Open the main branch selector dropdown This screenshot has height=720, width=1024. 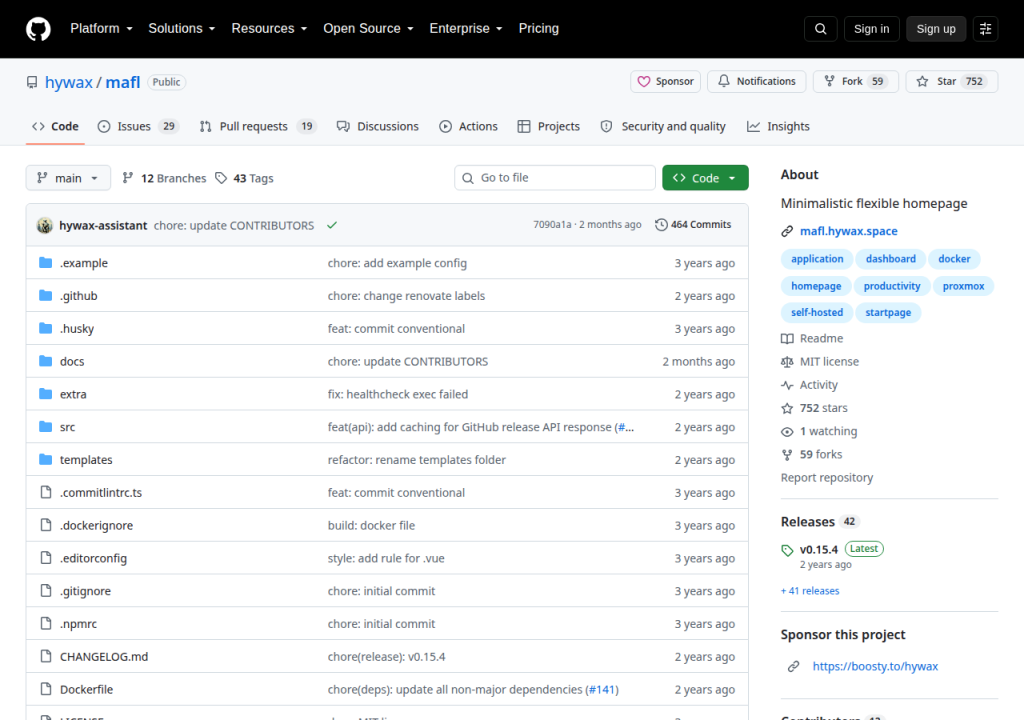tap(68, 178)
